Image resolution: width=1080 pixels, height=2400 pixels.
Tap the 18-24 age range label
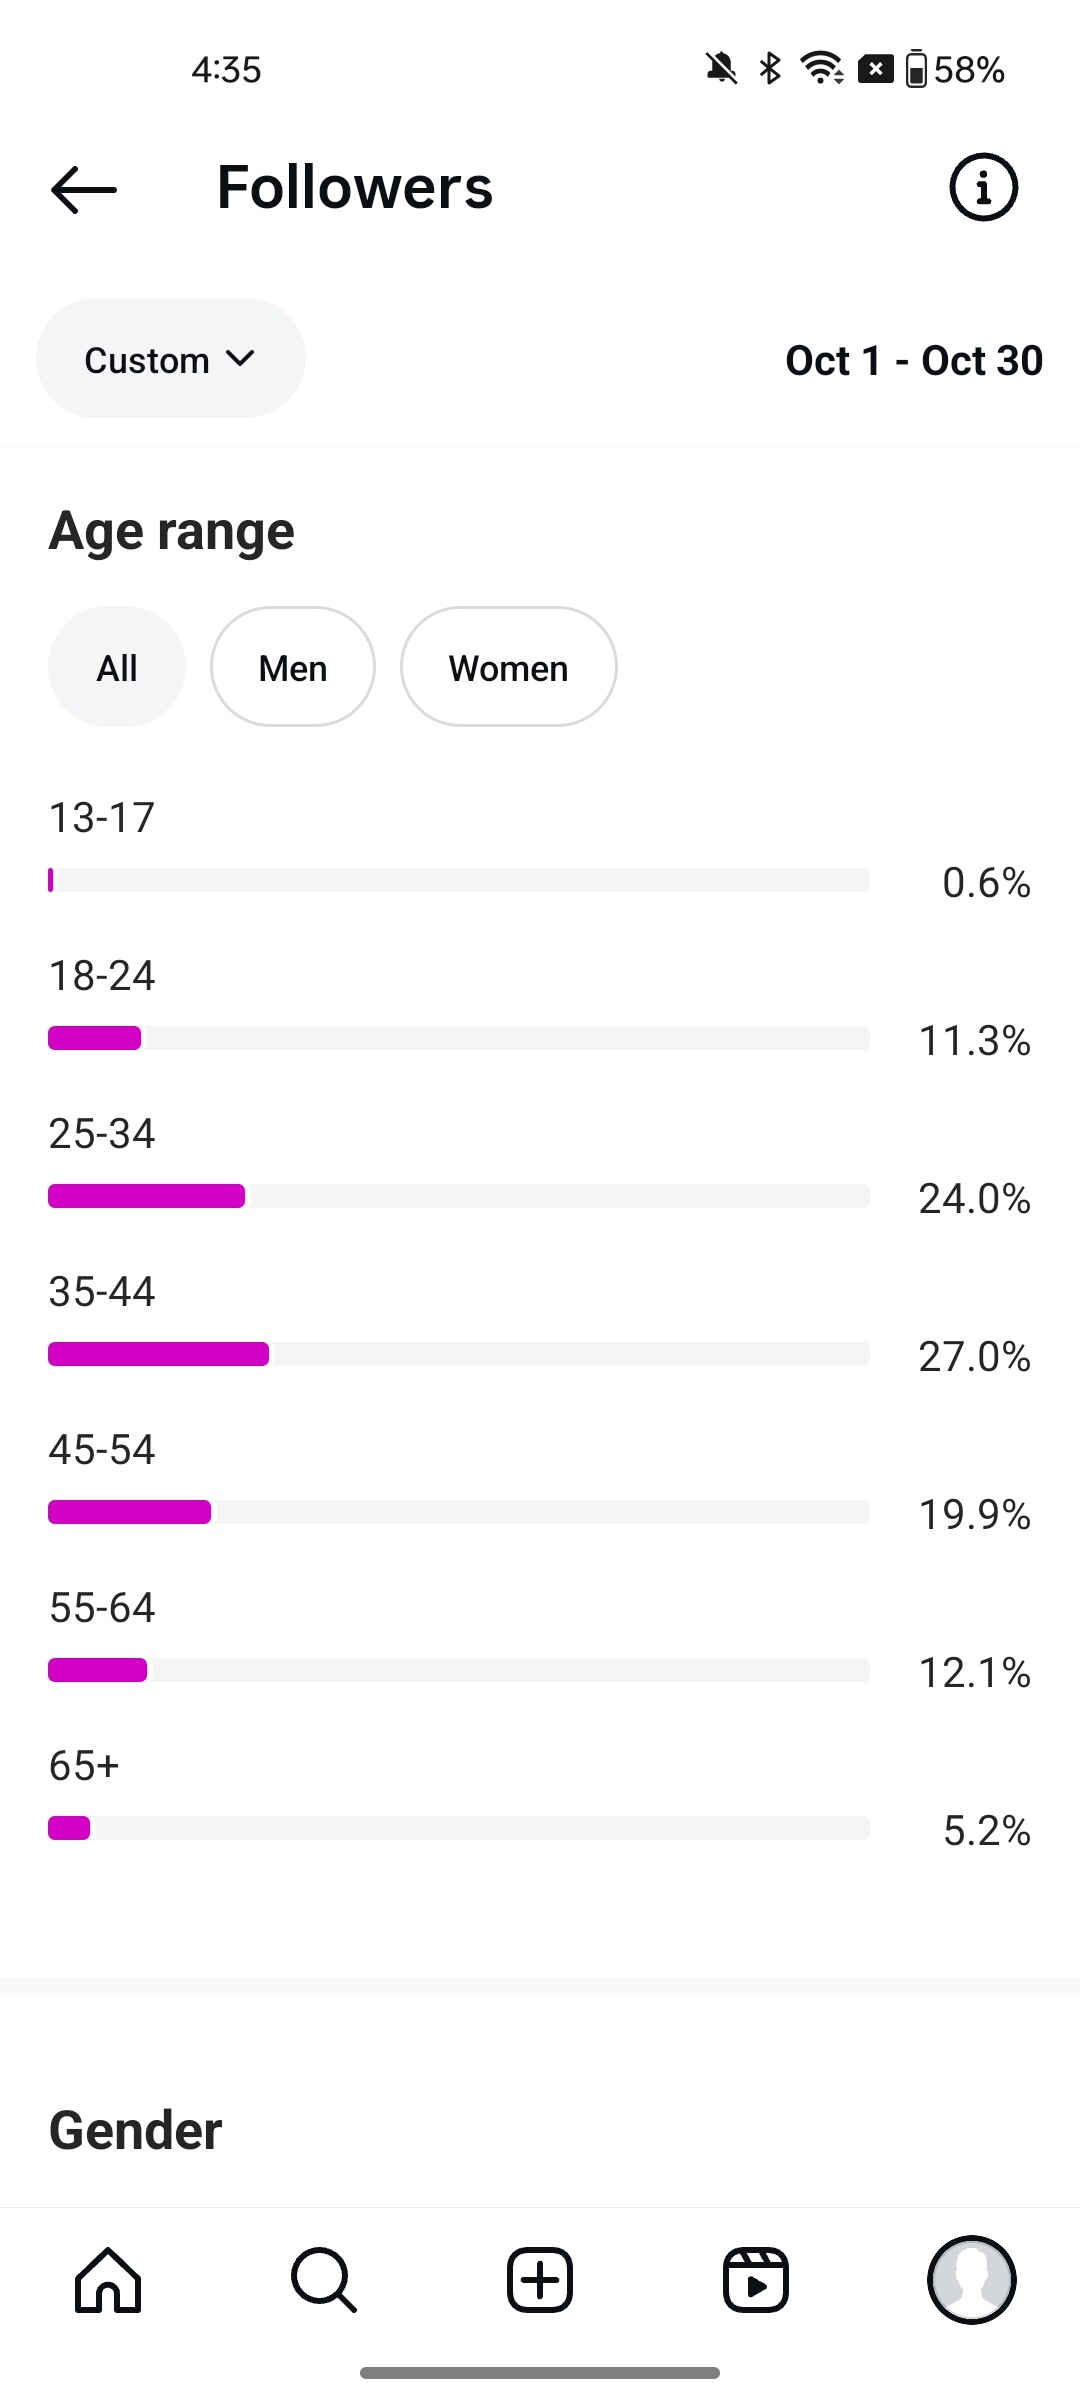pyautogui.click(x=102, y=976)
